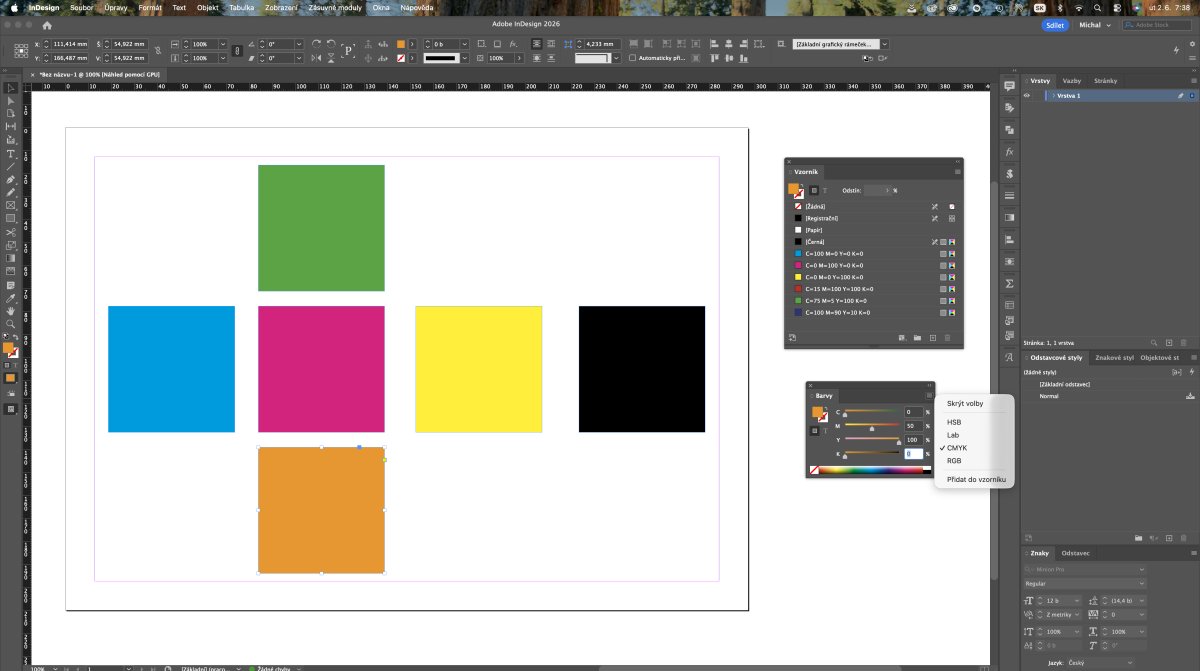Open the Objekt menu
The width and height of the screenshot is (1200, 671).
208,7
